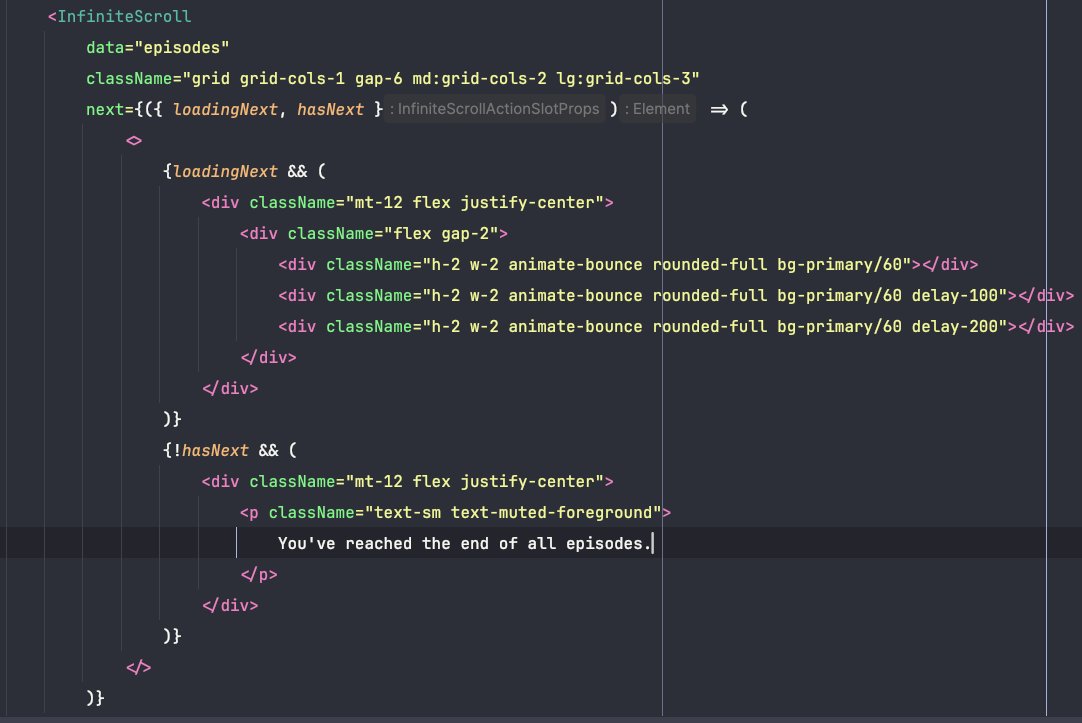The image size is (1082, 723).
Task: Click the InfiniteScrollActionSlotProps inlay hint
Action: pyautogui.click(x=495, y=109)
